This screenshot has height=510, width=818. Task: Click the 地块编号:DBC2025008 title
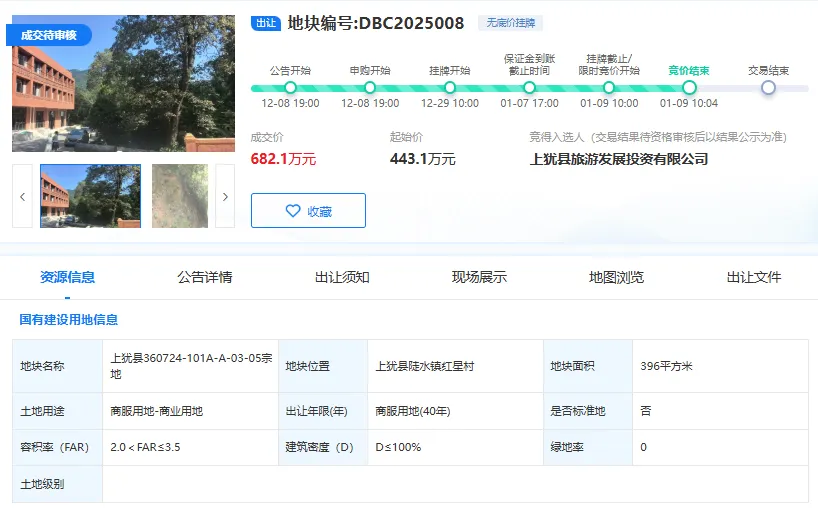[x=376, y=23]
